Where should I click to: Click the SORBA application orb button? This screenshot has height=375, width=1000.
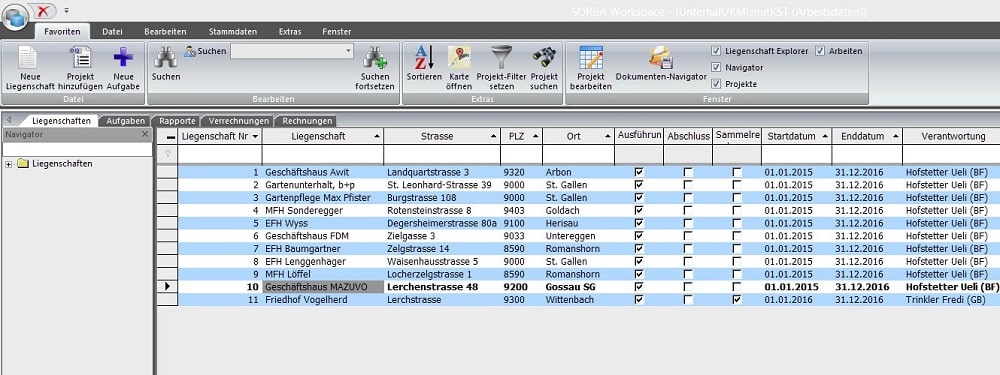tap(15, 16)
